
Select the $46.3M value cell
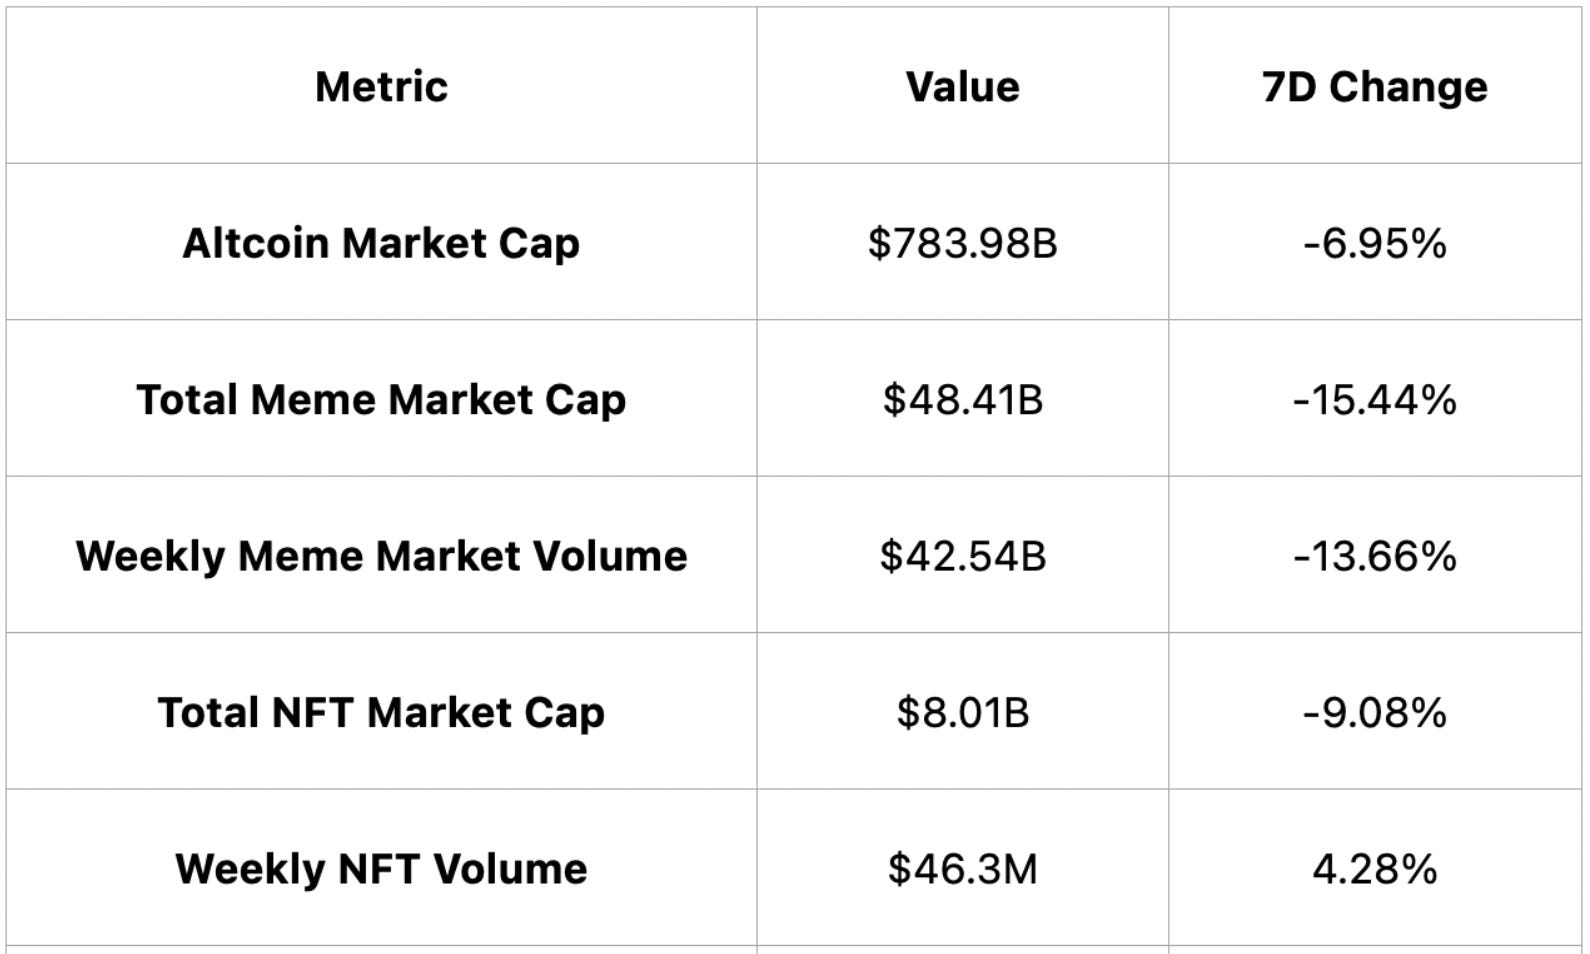click(x=962, y=868)
